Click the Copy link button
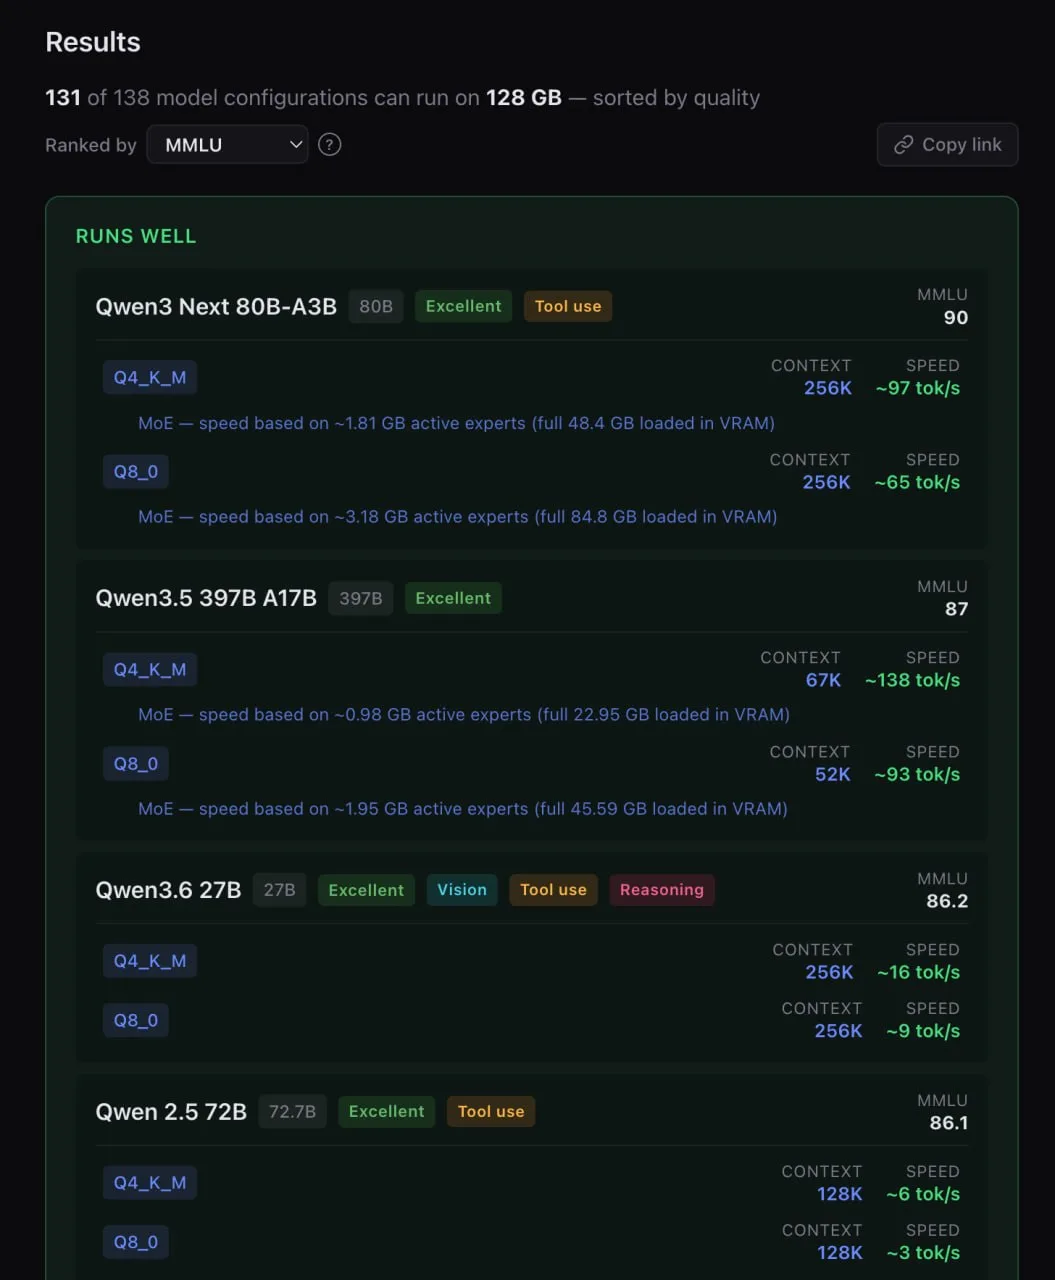 947,145
